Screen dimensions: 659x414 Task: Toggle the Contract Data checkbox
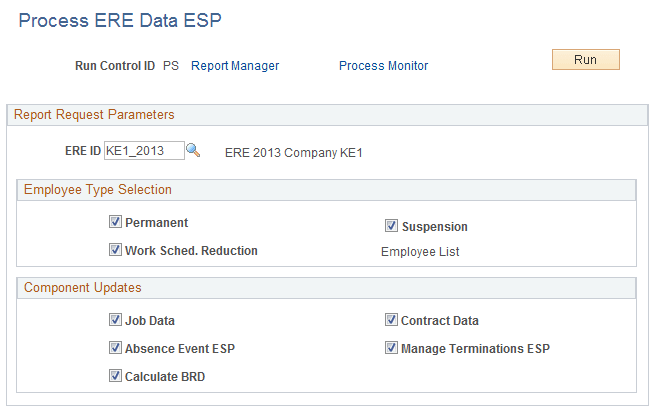(392, 321)
